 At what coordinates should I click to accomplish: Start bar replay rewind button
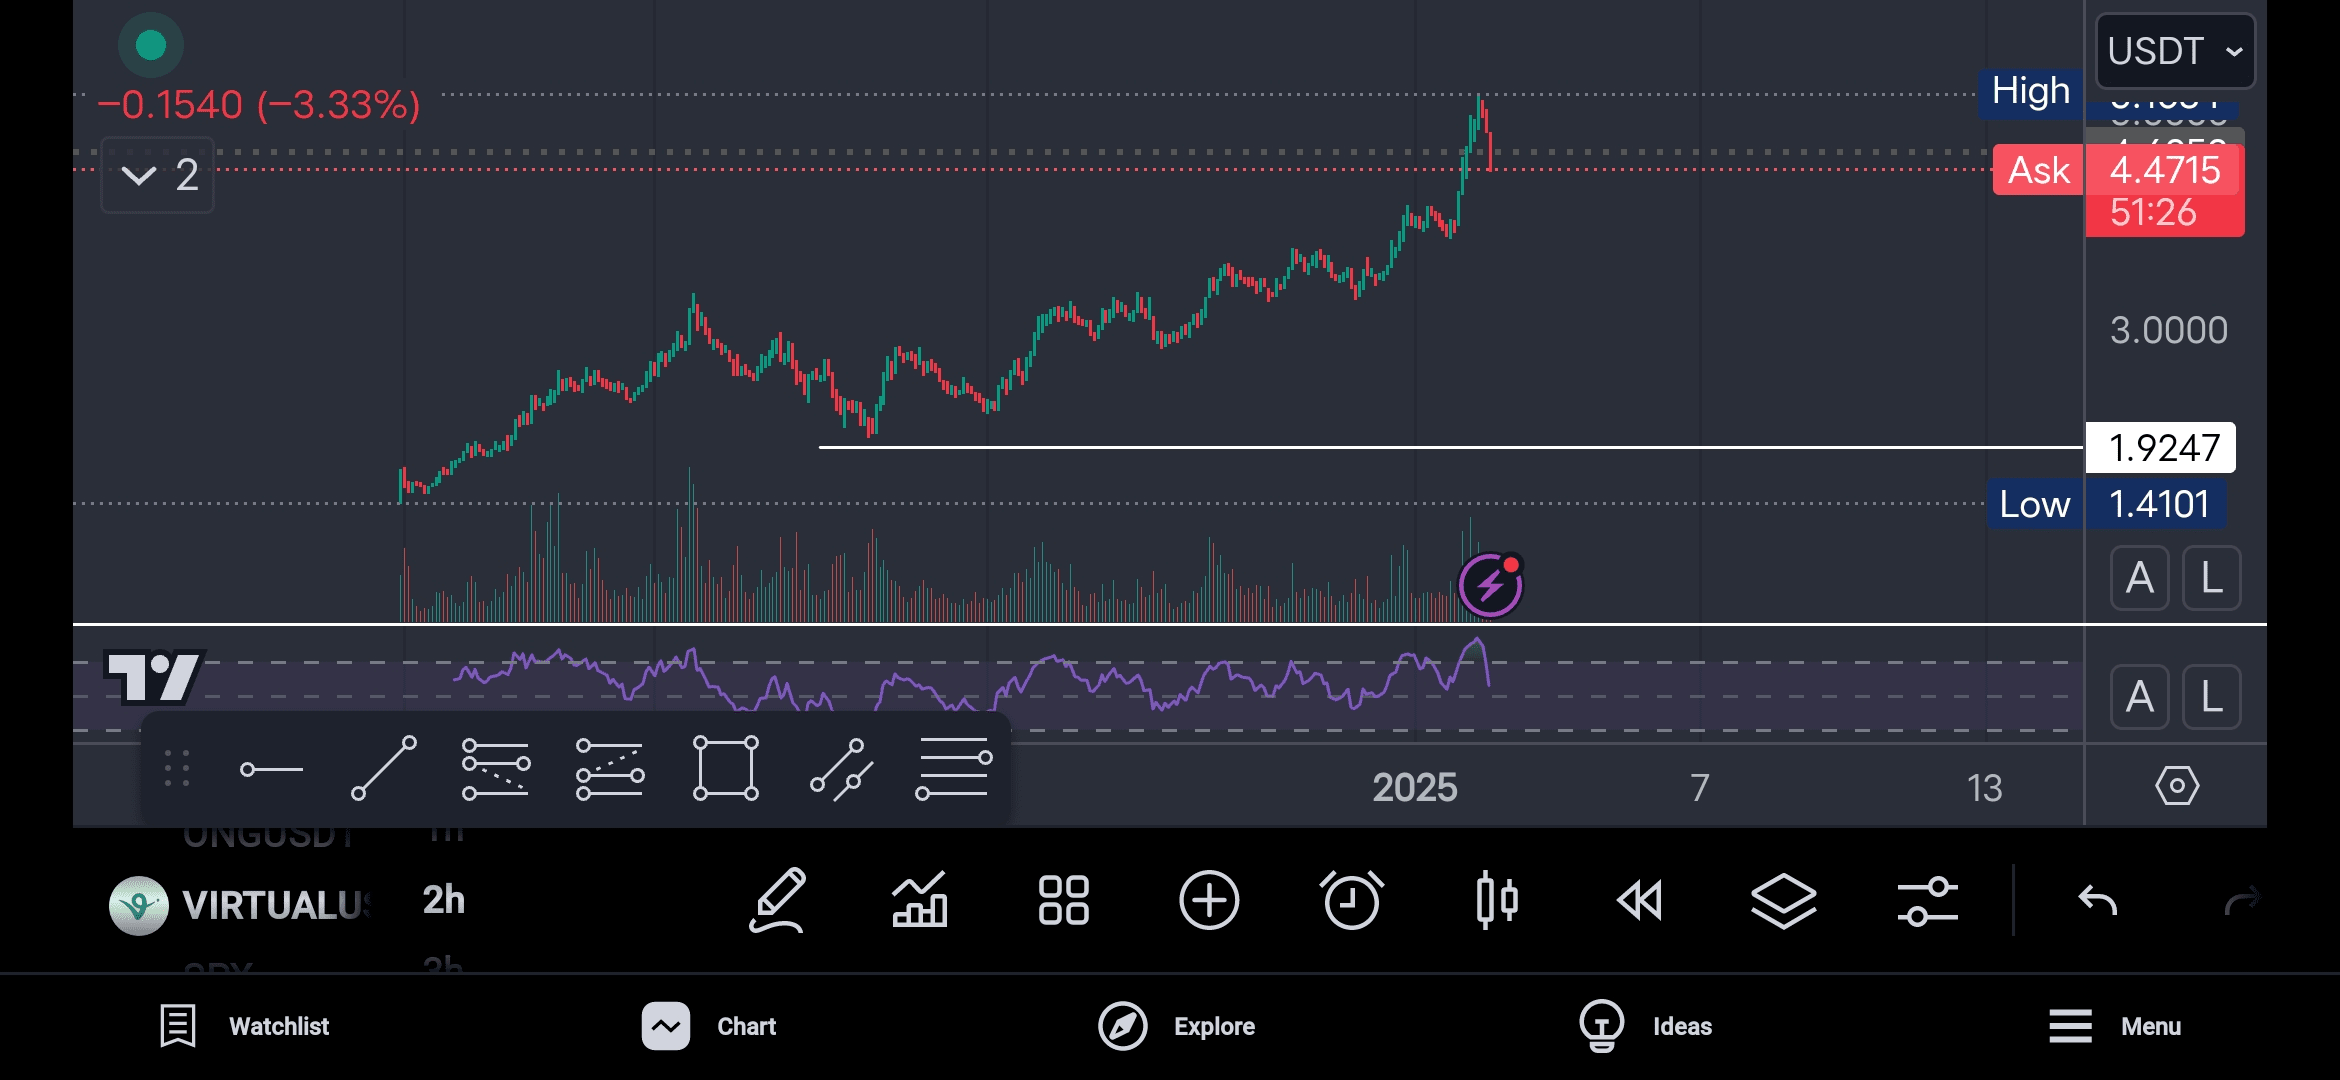(1640, 901)
